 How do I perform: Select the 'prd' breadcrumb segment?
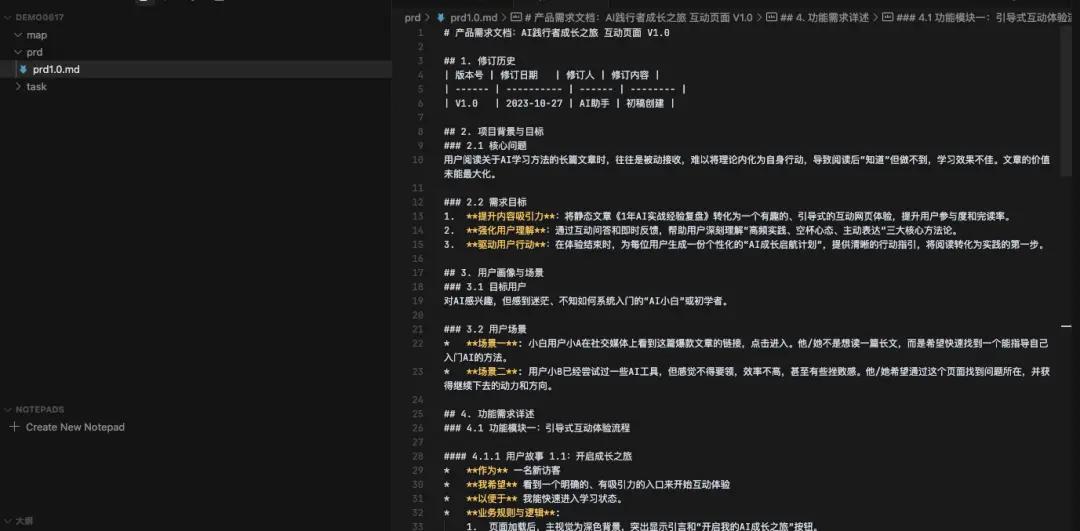(412, 17)
